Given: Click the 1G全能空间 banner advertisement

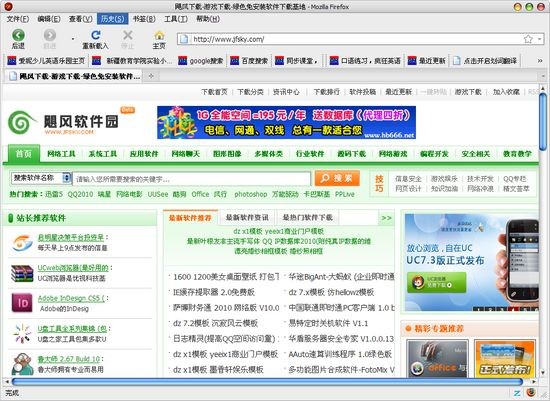Looking at the screenshot, I should [286, 122].
